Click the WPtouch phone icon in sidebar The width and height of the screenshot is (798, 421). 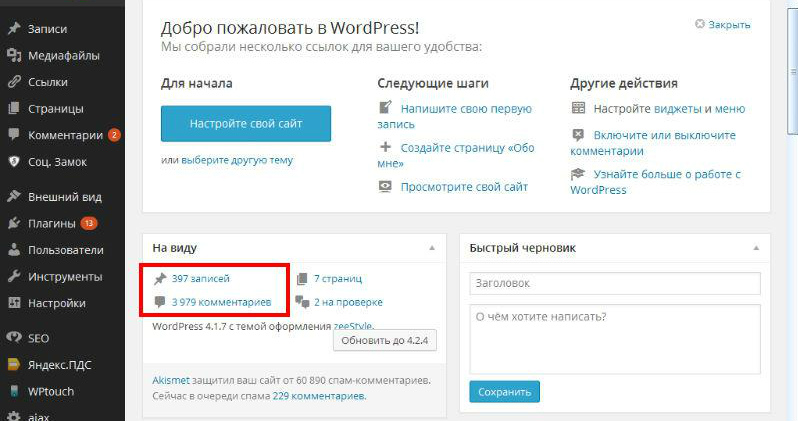click(x=14, y=391)
